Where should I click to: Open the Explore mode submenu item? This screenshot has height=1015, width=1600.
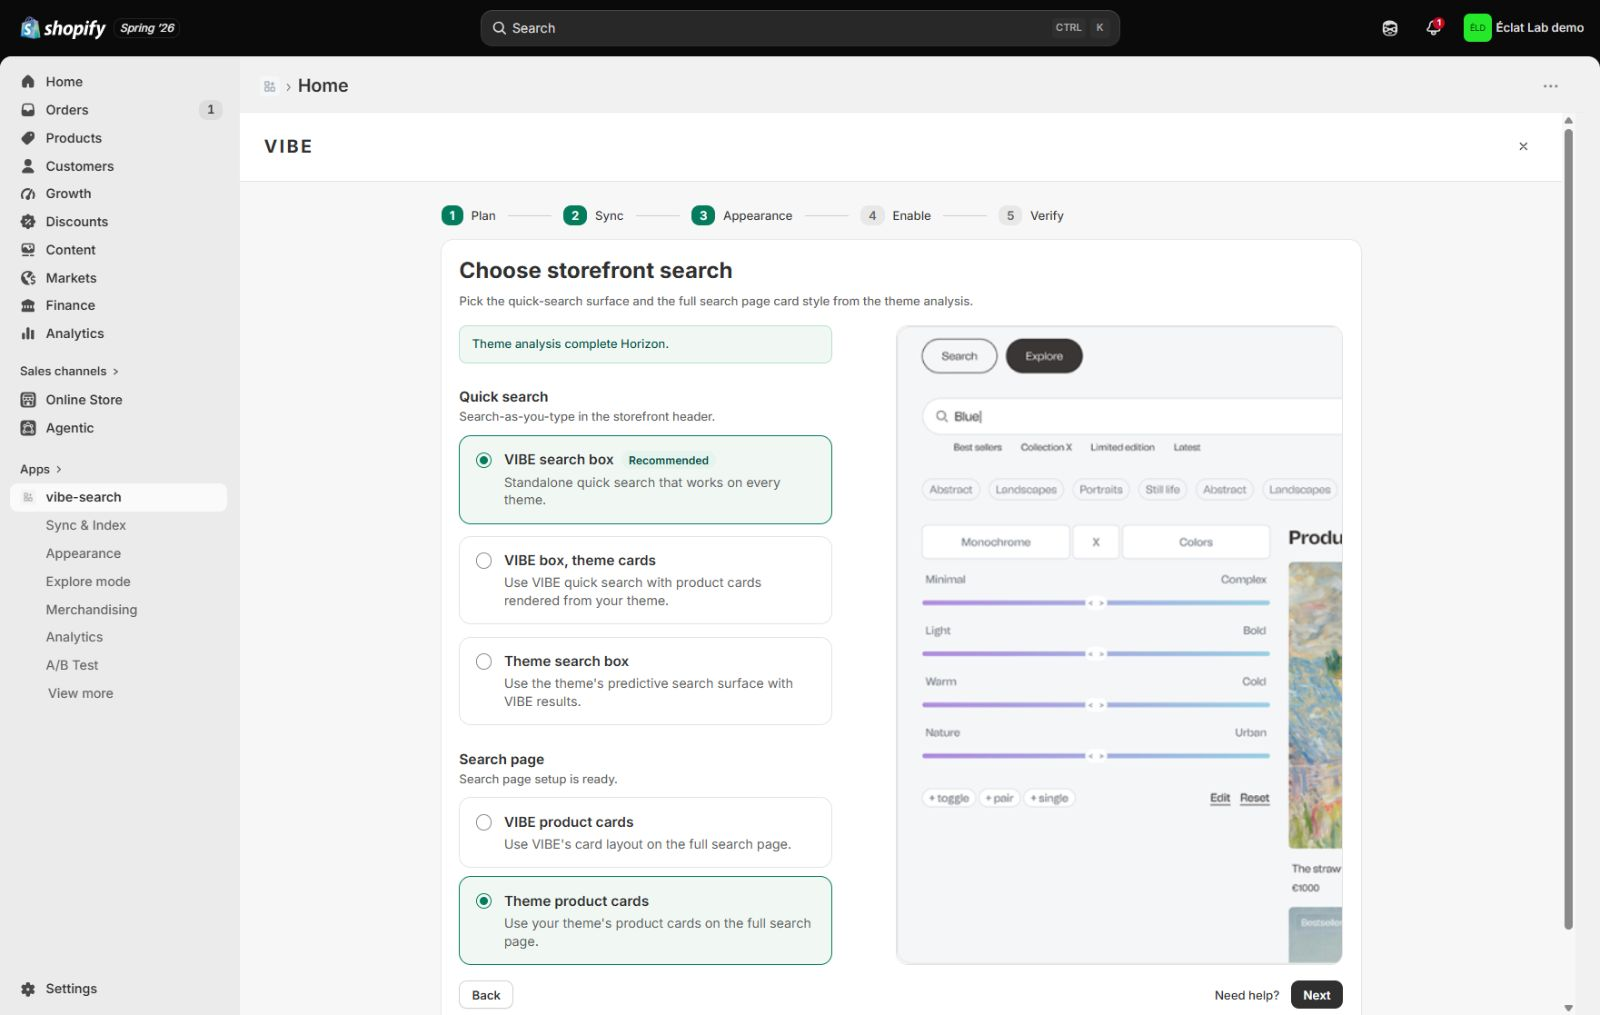pyautogui.click(x=88, y=581)
